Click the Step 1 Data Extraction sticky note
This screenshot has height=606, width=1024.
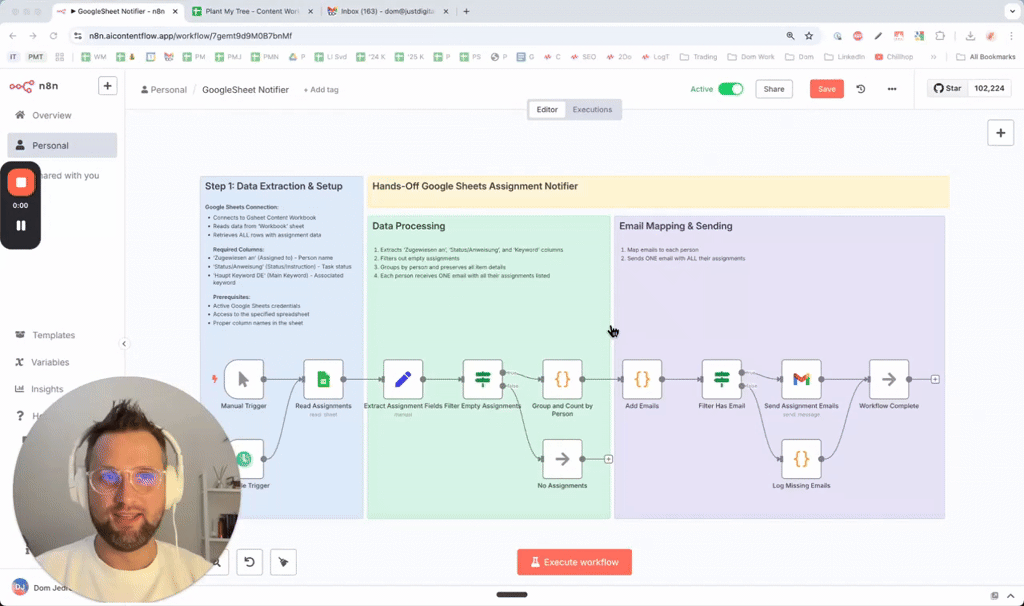tap(281, 347)
